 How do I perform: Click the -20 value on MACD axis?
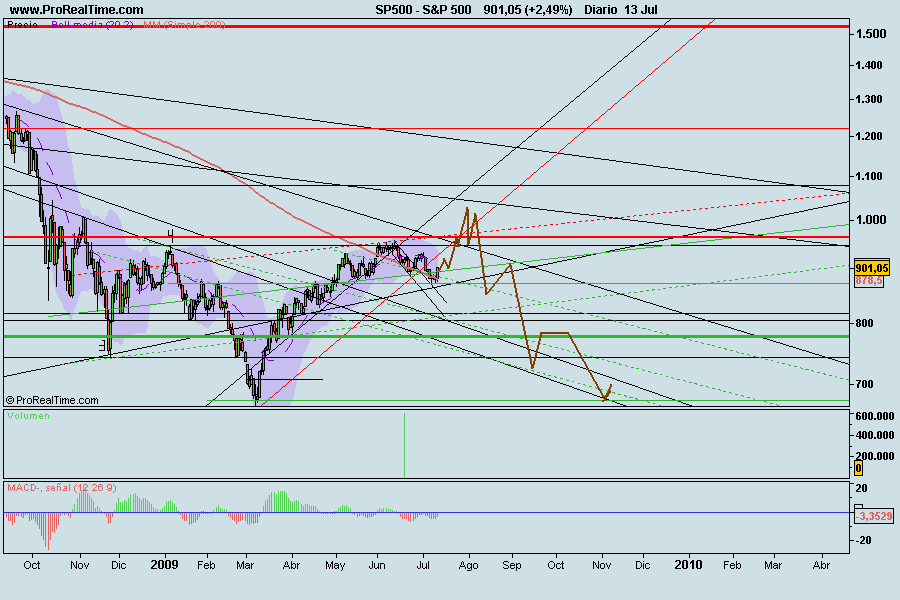click(x=862, y=540)
